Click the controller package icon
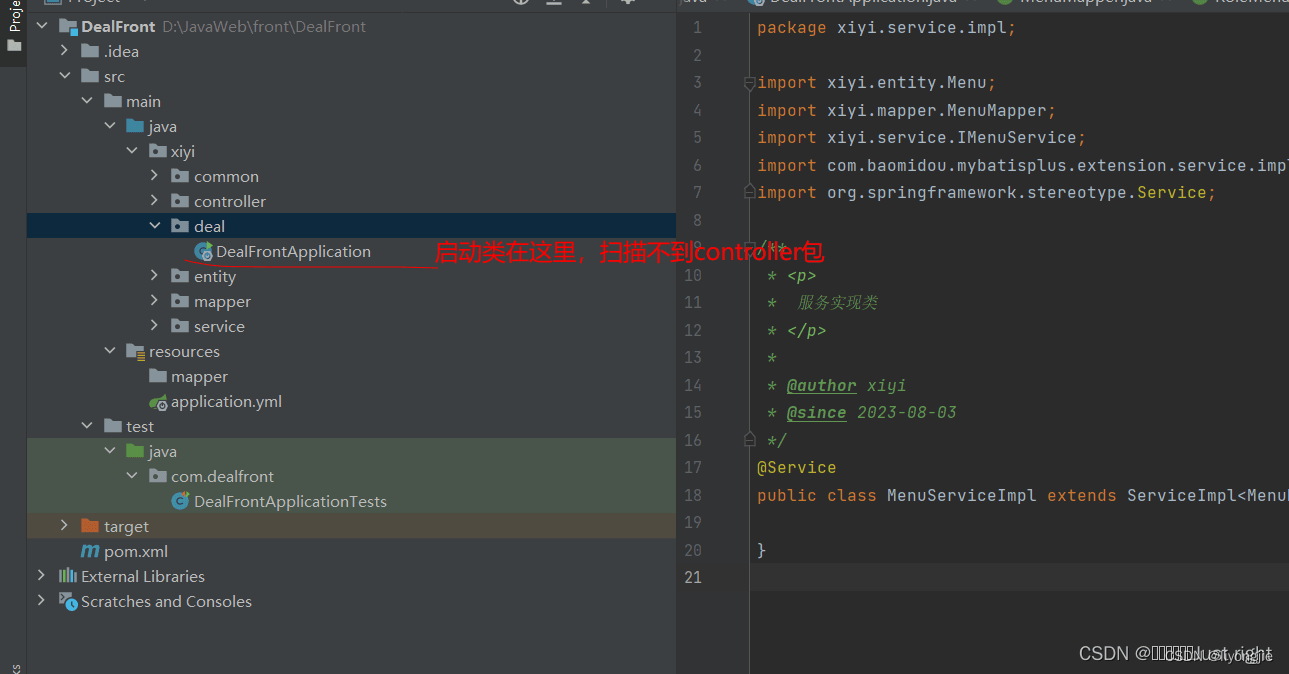Image resolution: width=1289 pixels, height=674 pixels. (x=180, y=201)
